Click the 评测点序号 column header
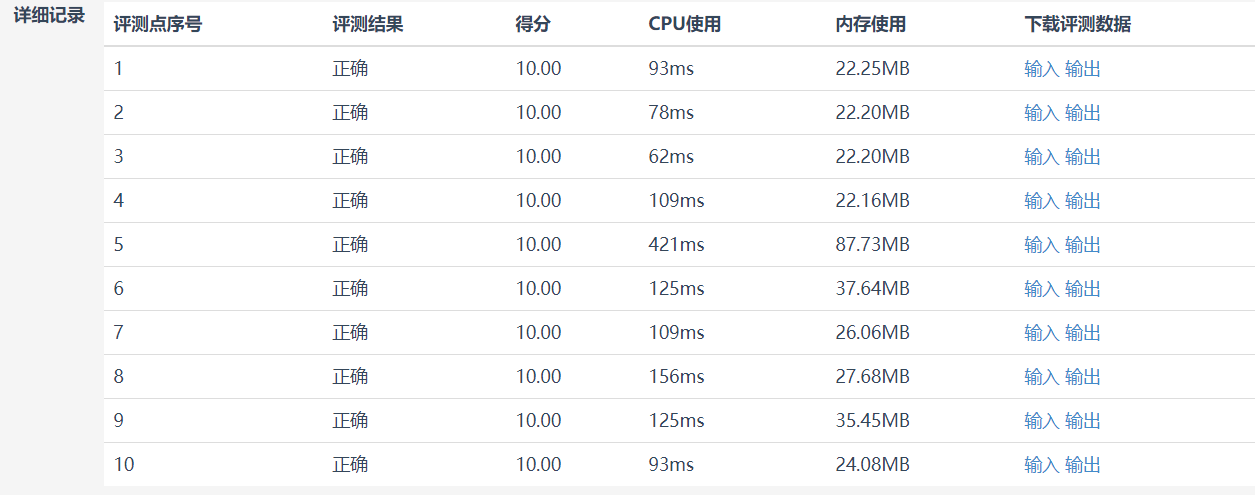 point(158,24)
